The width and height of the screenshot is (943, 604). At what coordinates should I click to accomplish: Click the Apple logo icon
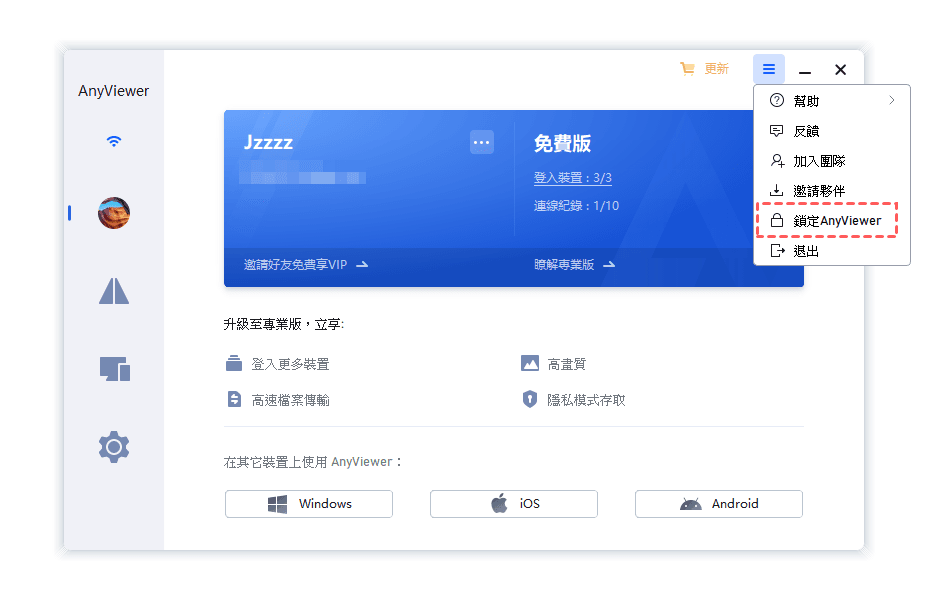[x=500, y=503]
